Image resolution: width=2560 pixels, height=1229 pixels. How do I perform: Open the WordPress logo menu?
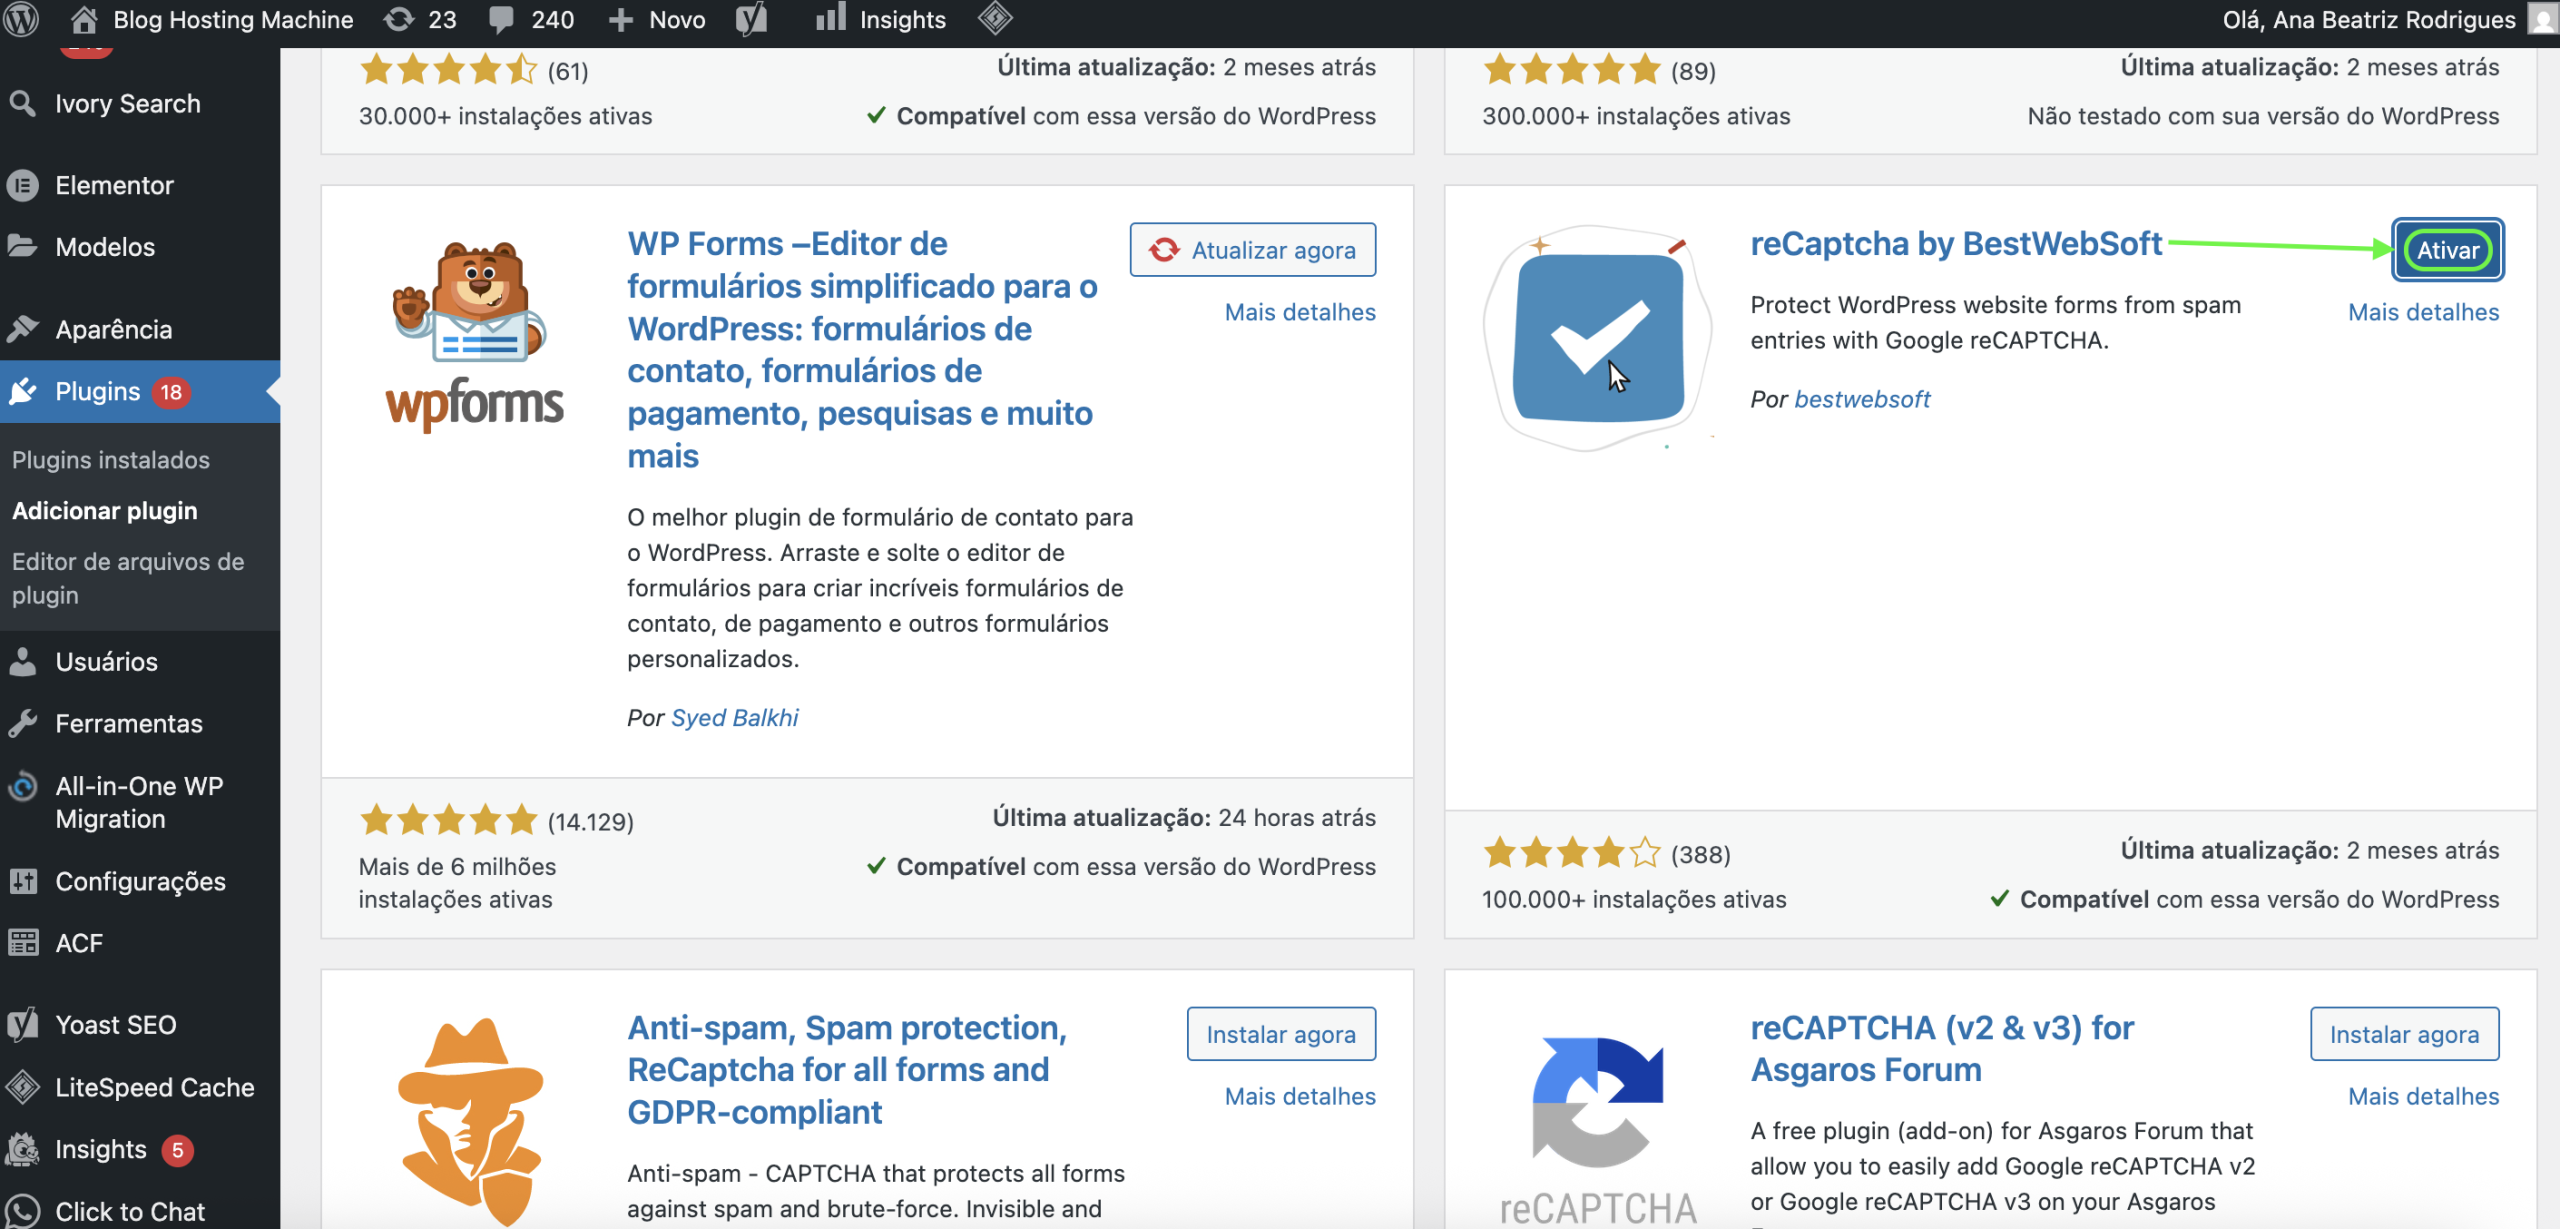pyautogui.click(x=21, y=19)
